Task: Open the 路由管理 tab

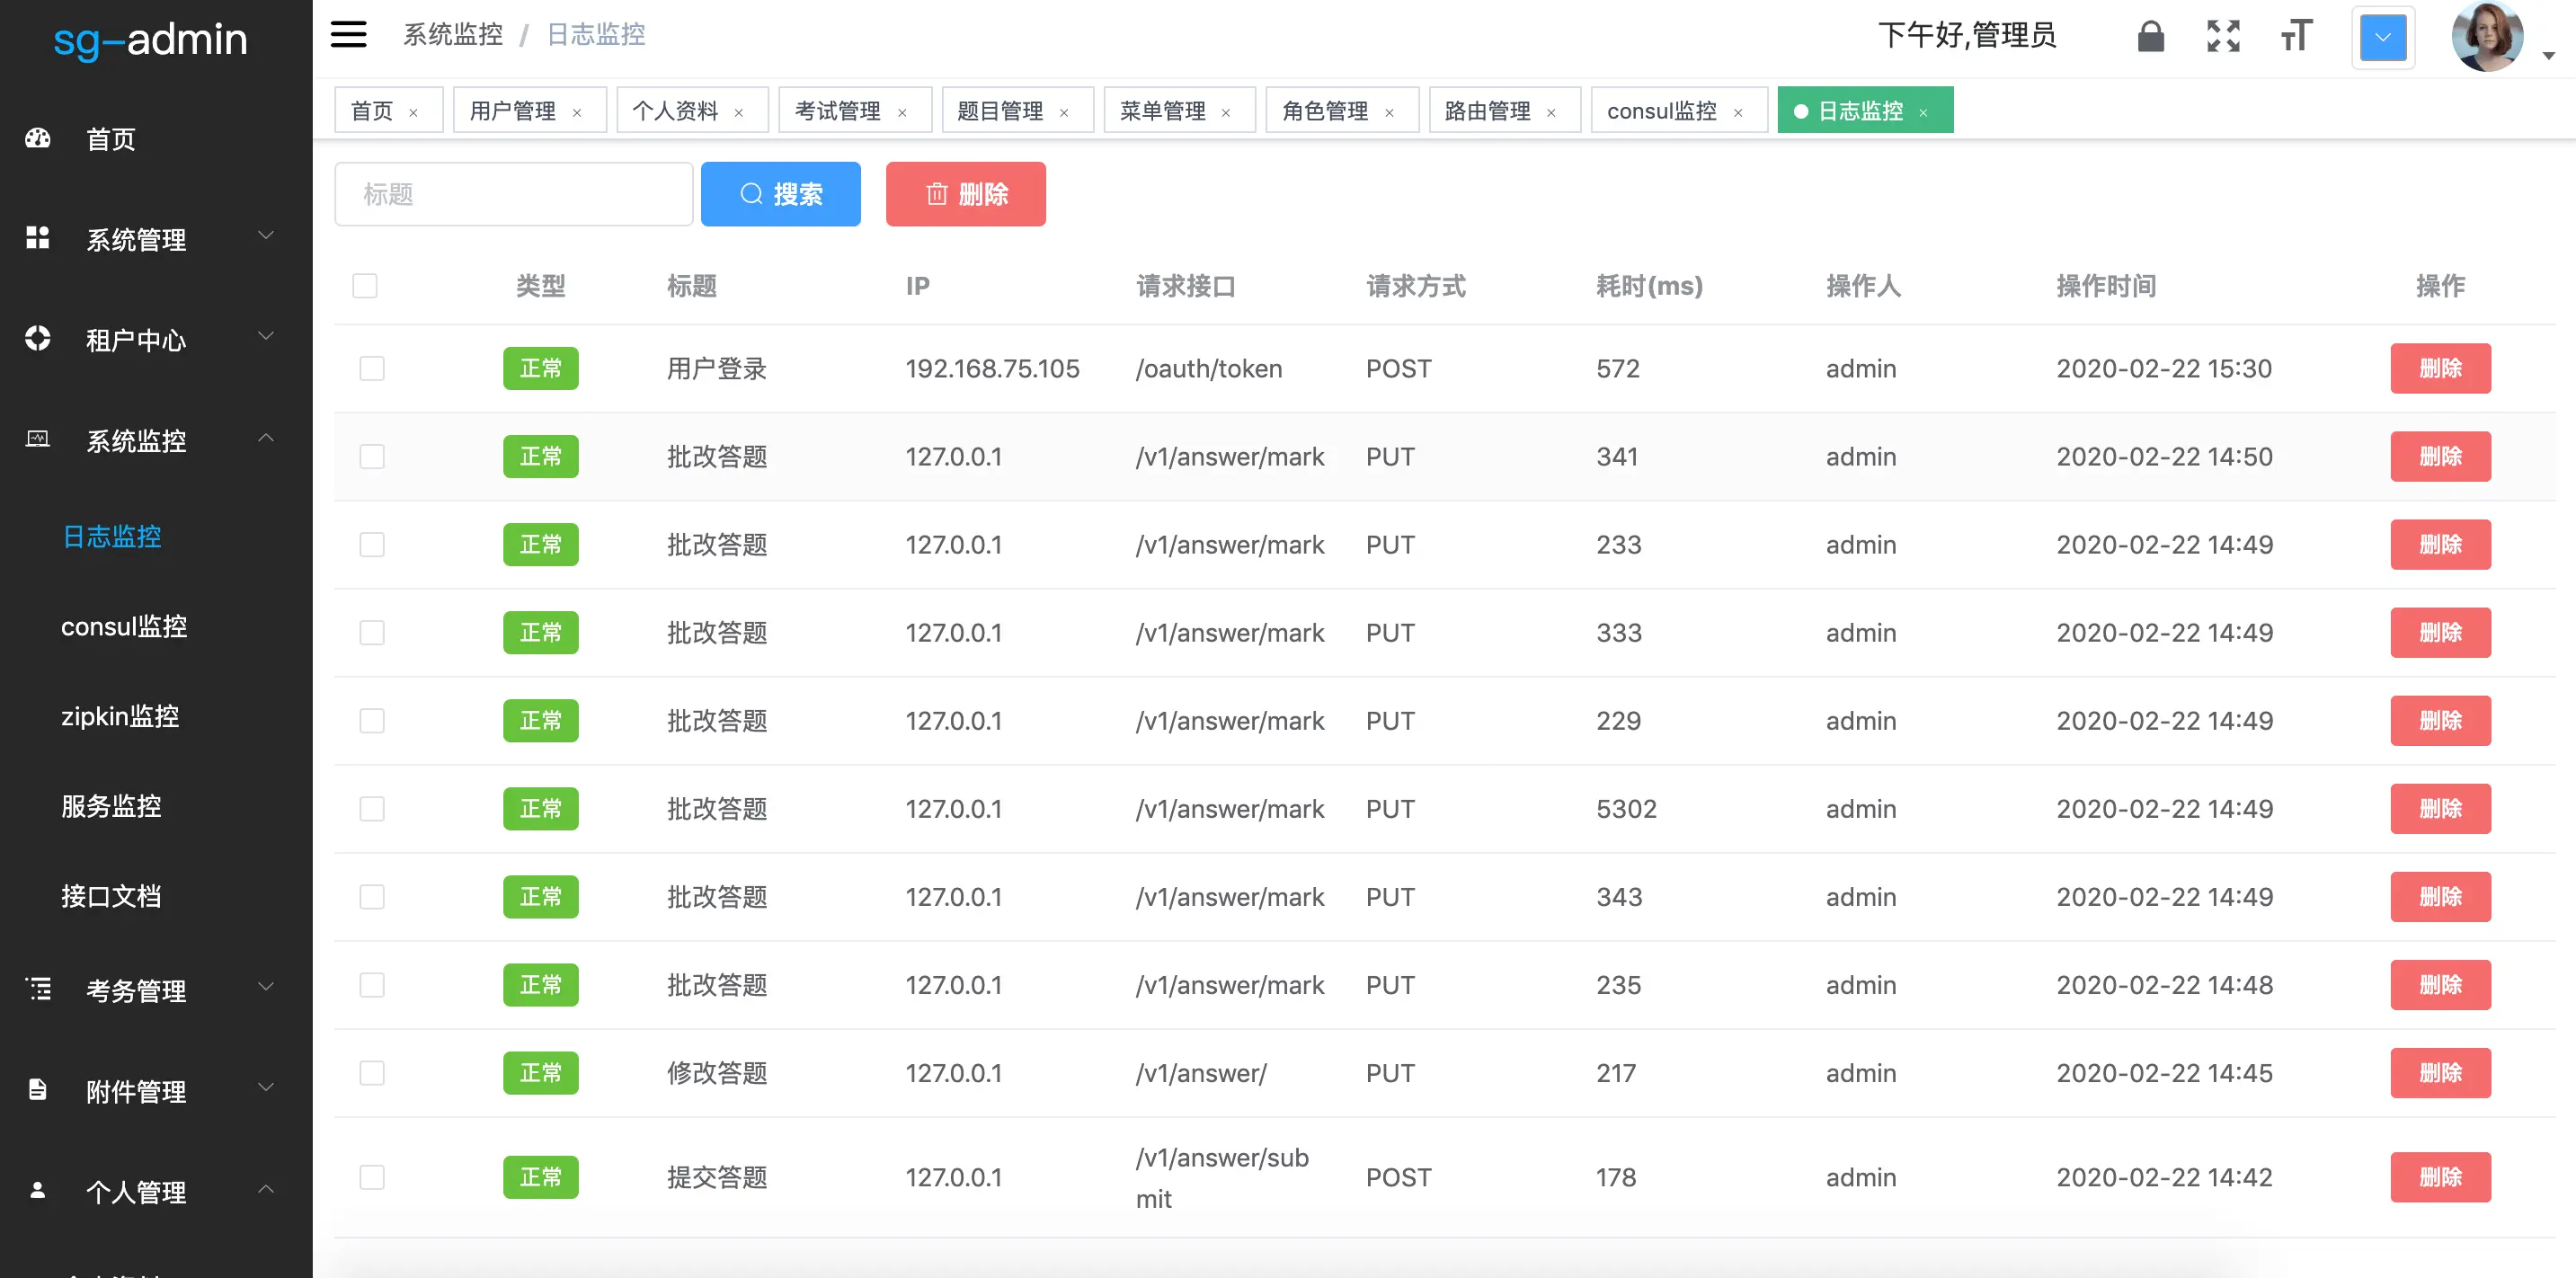Action: click(x=1488, y=110)
